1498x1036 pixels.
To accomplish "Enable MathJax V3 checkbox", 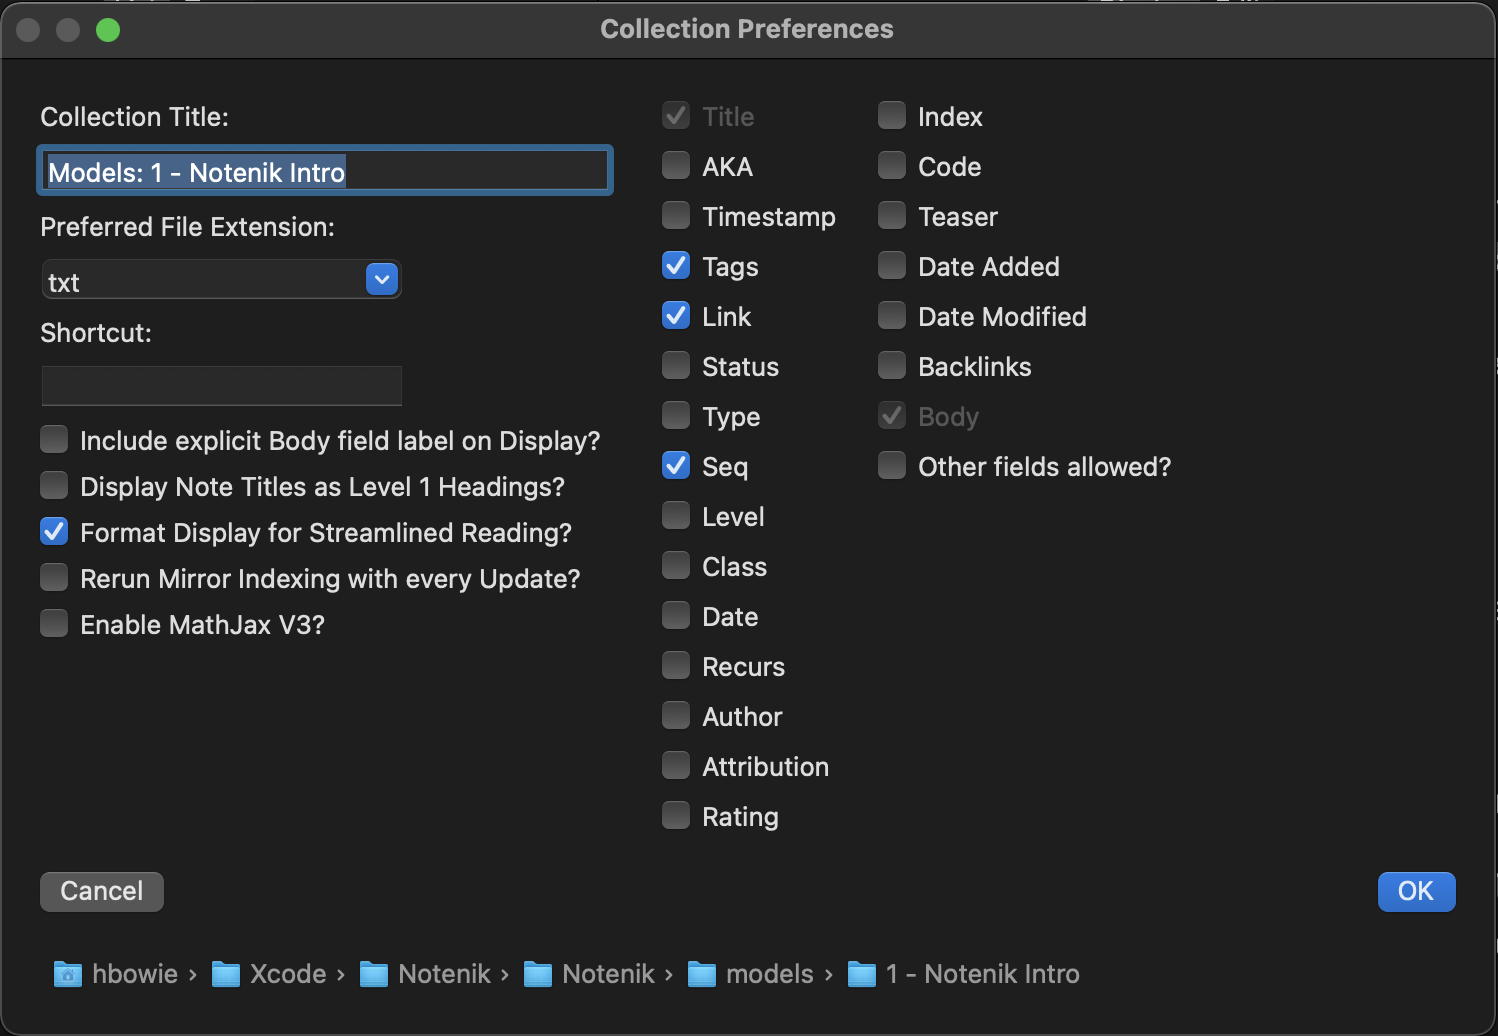I will [x=54, y=624].
